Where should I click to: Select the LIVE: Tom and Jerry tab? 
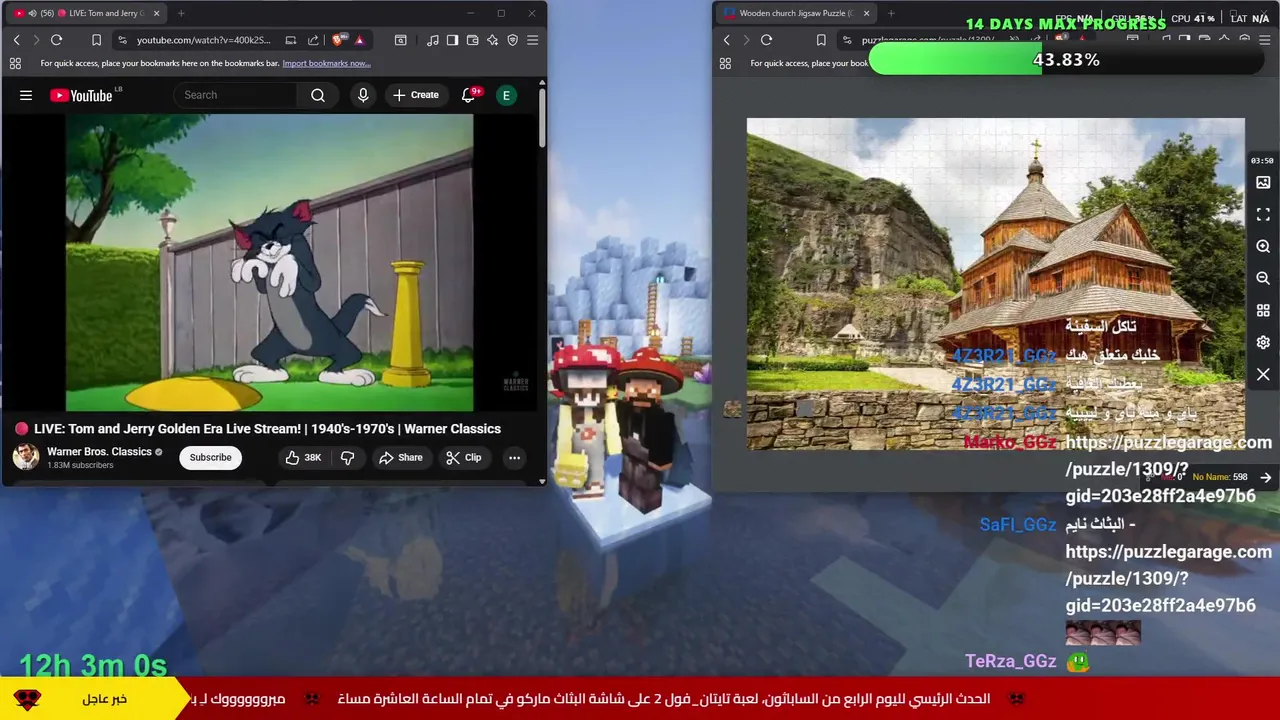click(x=87, y=13)
